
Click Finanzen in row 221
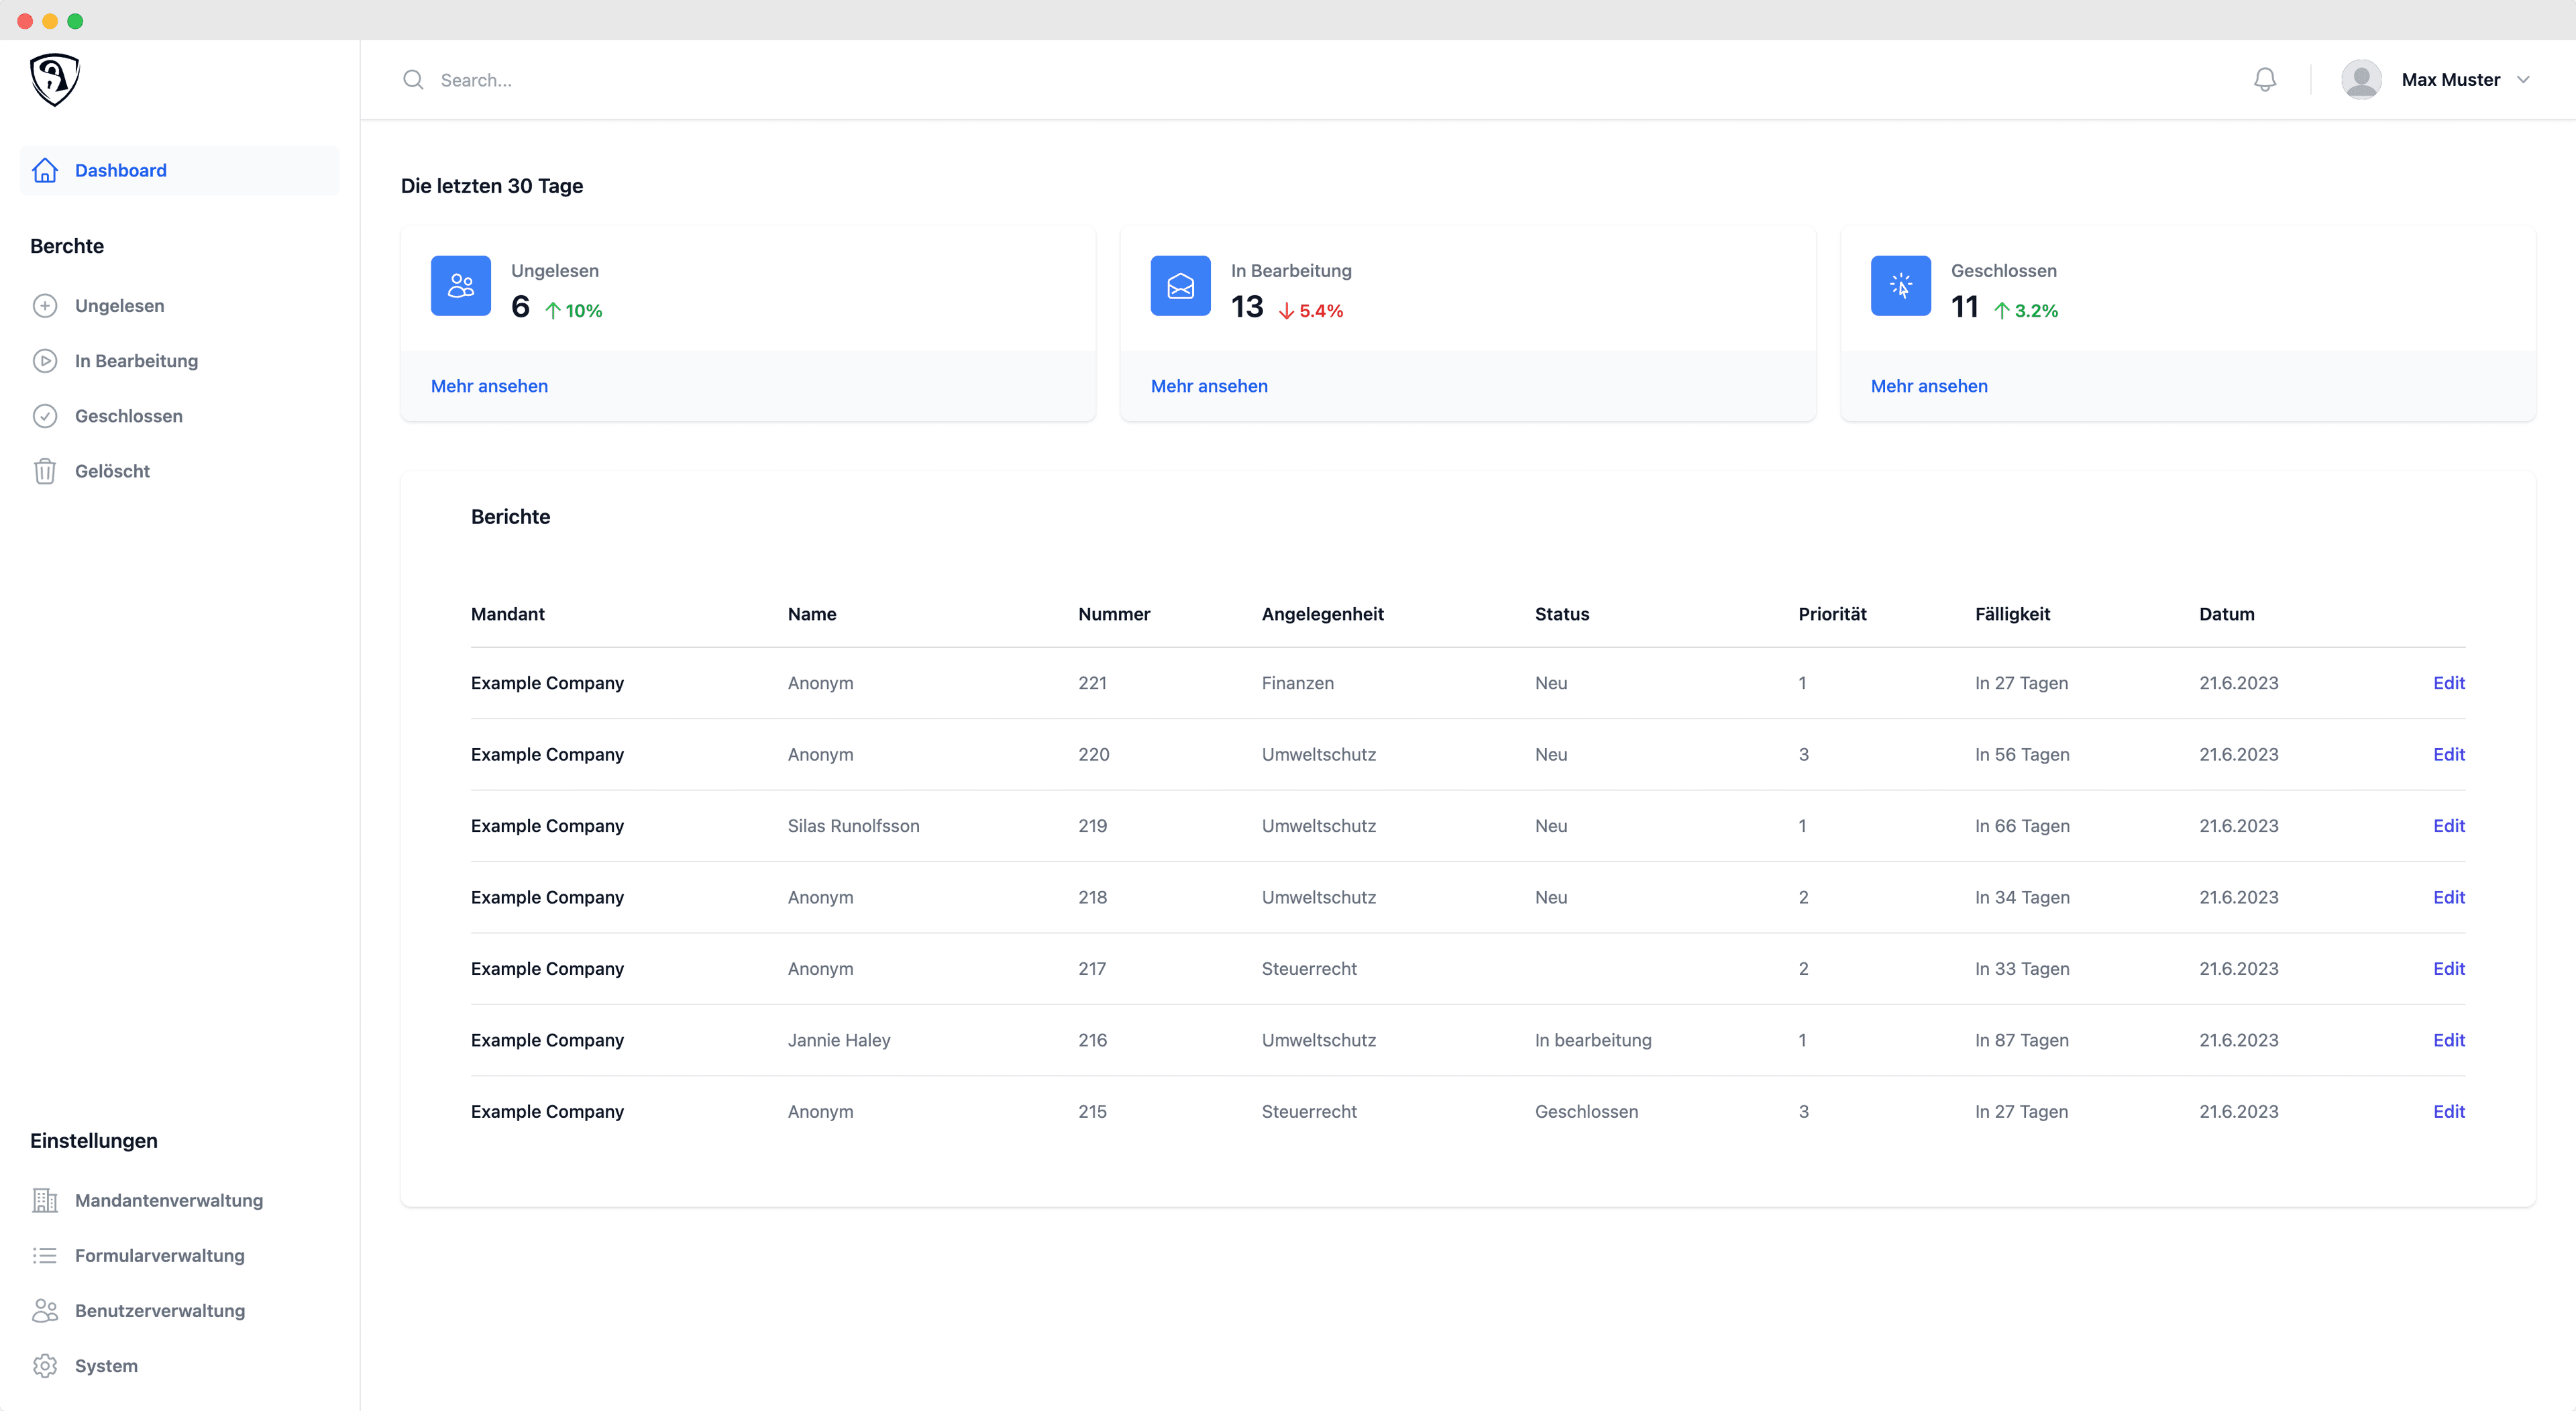(1297, 683)
